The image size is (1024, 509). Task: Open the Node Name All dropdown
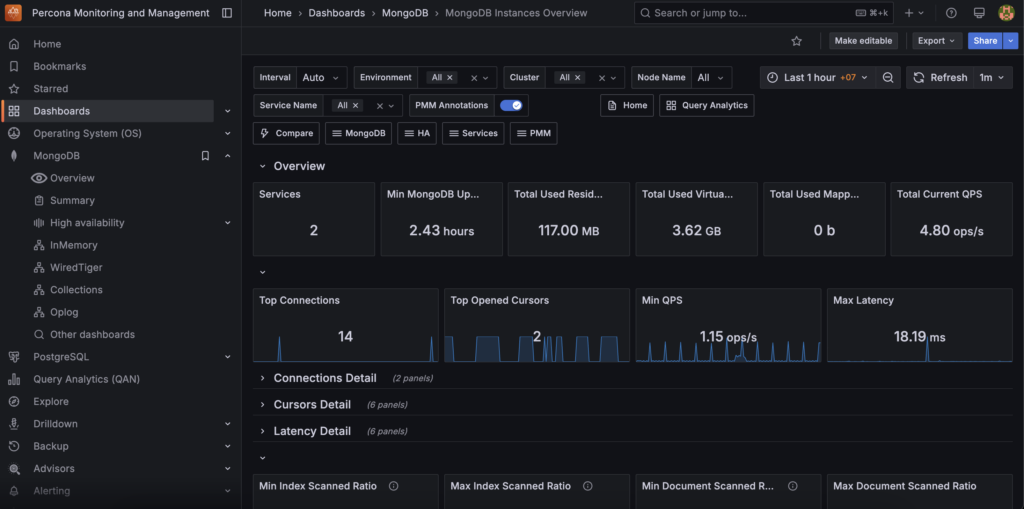coord(711,77)
